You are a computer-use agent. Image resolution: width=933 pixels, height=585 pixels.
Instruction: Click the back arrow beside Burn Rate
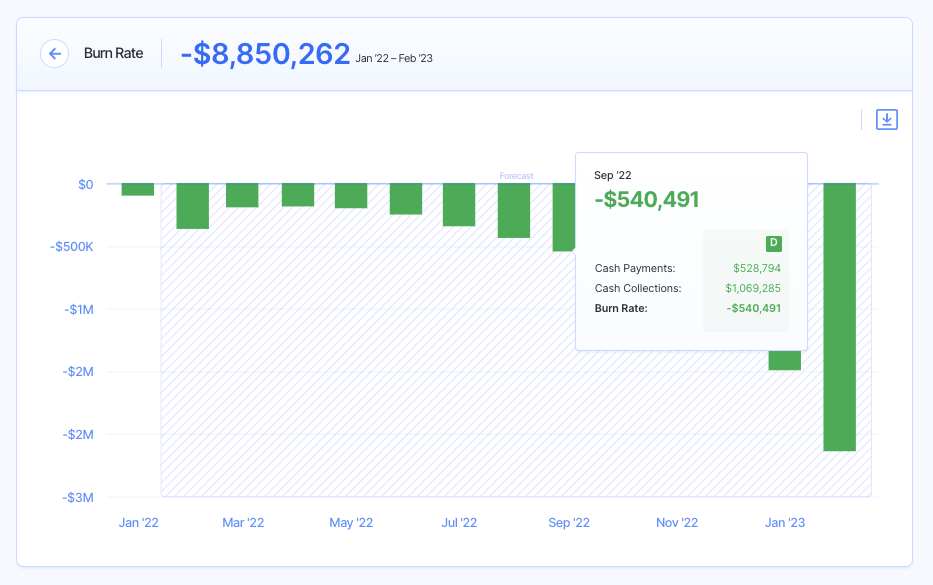click(x=54, y=53)
